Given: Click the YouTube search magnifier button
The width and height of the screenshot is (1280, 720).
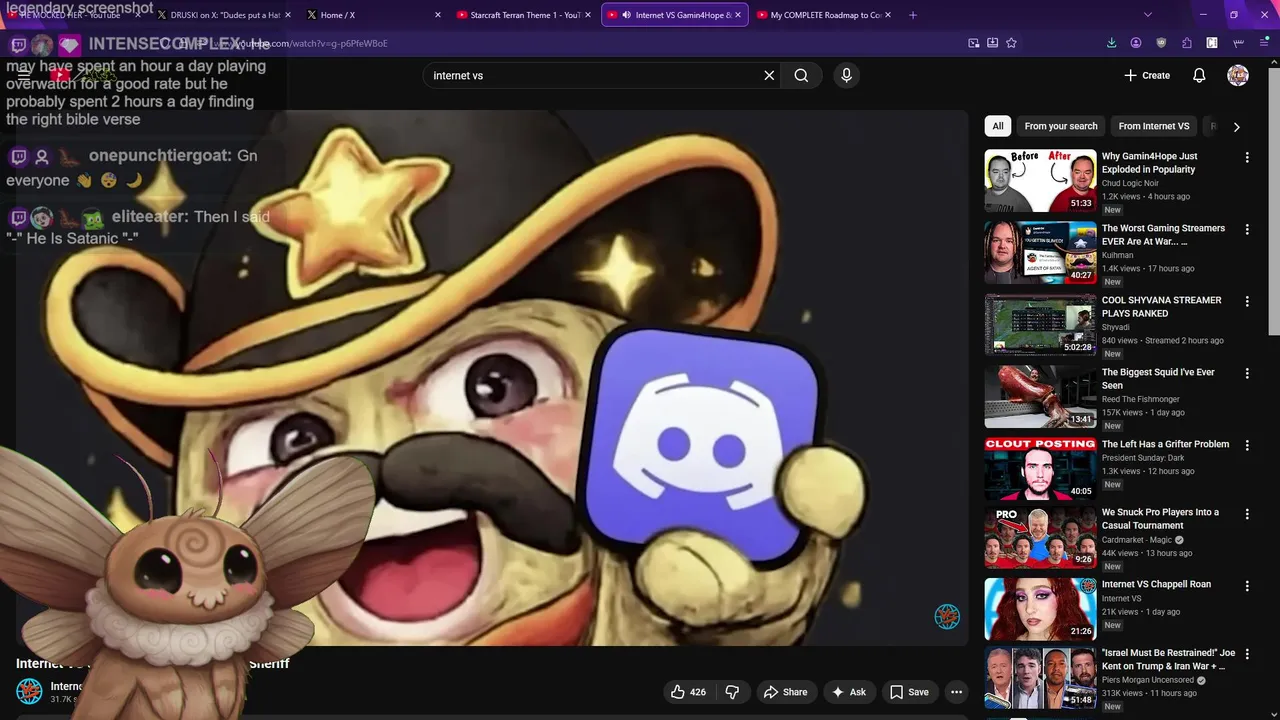Looking at the screenshot, I should click(801, 75).
